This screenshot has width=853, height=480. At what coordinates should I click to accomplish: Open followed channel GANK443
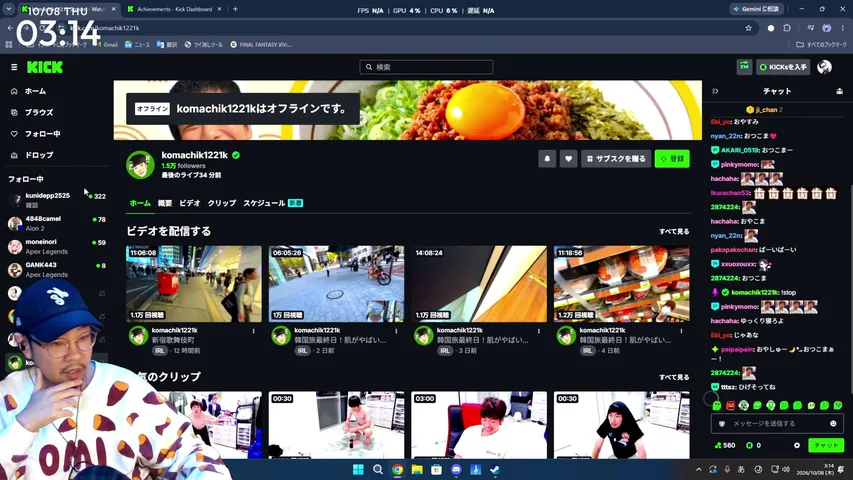point(57,269)
